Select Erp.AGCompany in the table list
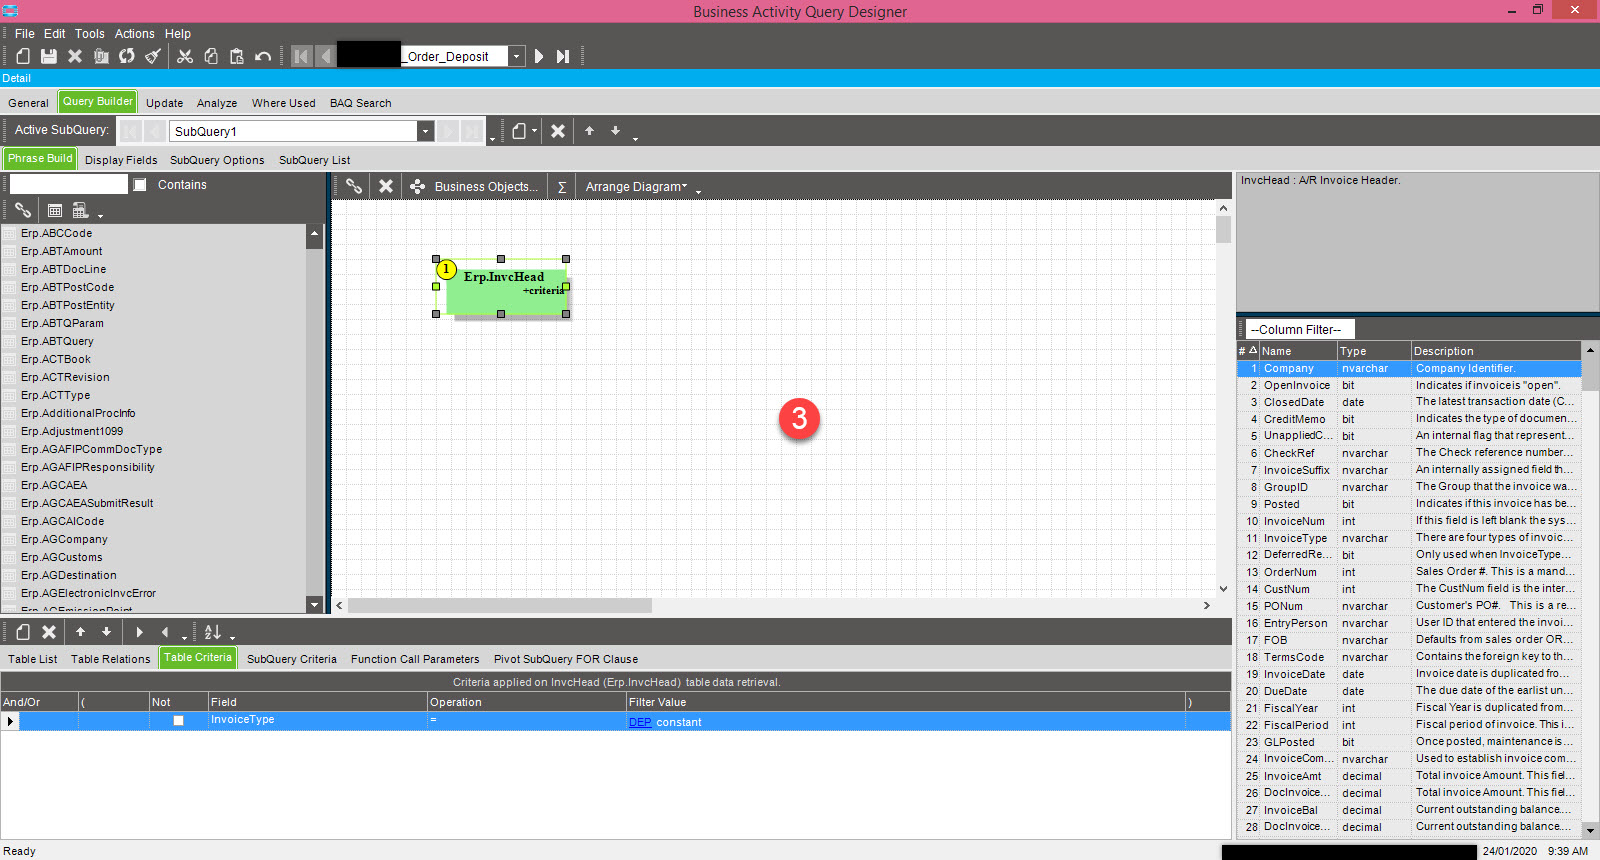This screenshot has height=860, width=1600. point(64,539)
